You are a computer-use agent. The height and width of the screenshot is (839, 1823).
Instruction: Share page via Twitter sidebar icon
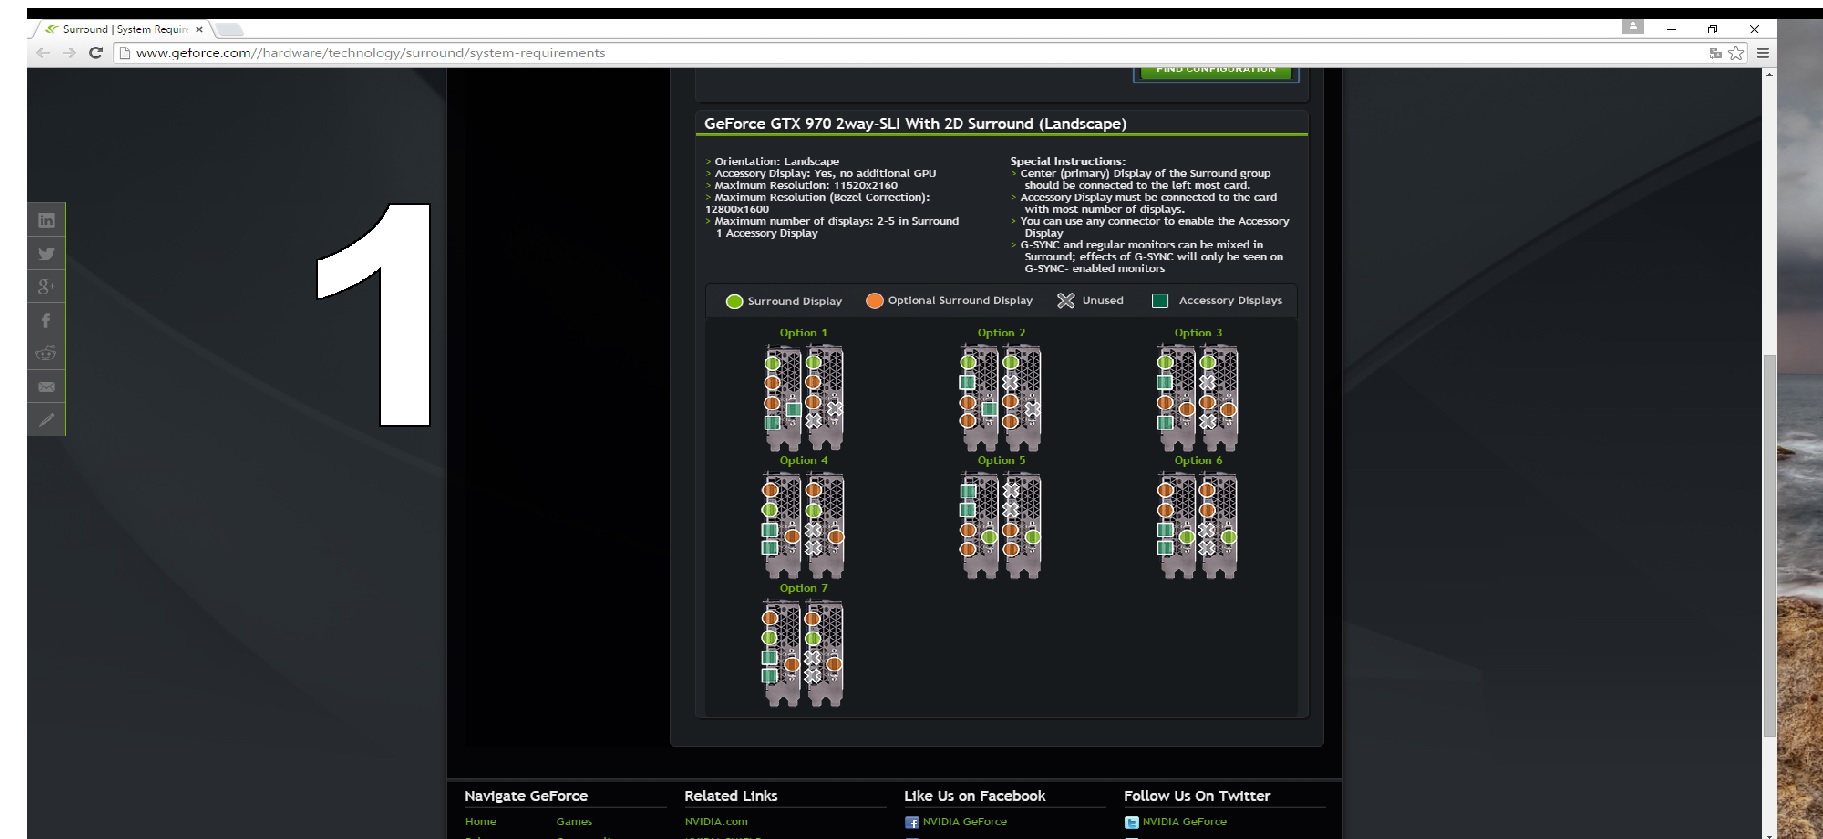coord(46,254)
